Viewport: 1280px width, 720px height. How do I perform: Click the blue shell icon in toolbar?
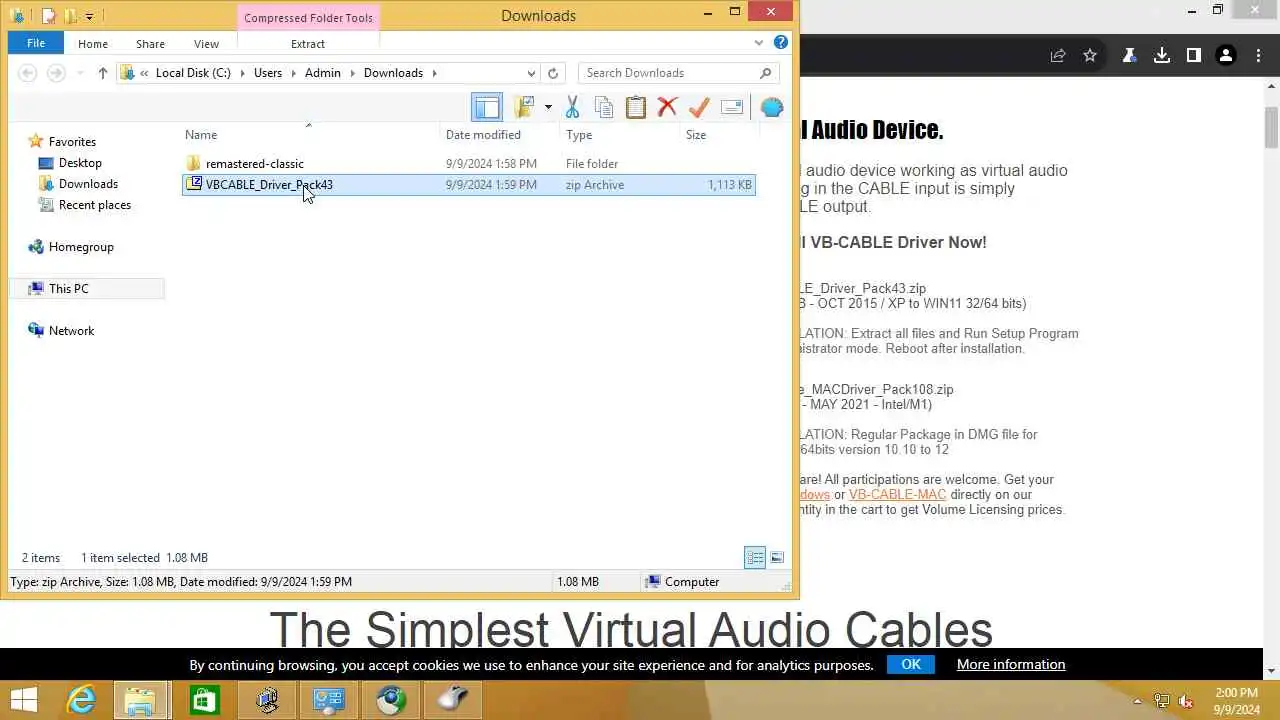click(x=772, y=107)
